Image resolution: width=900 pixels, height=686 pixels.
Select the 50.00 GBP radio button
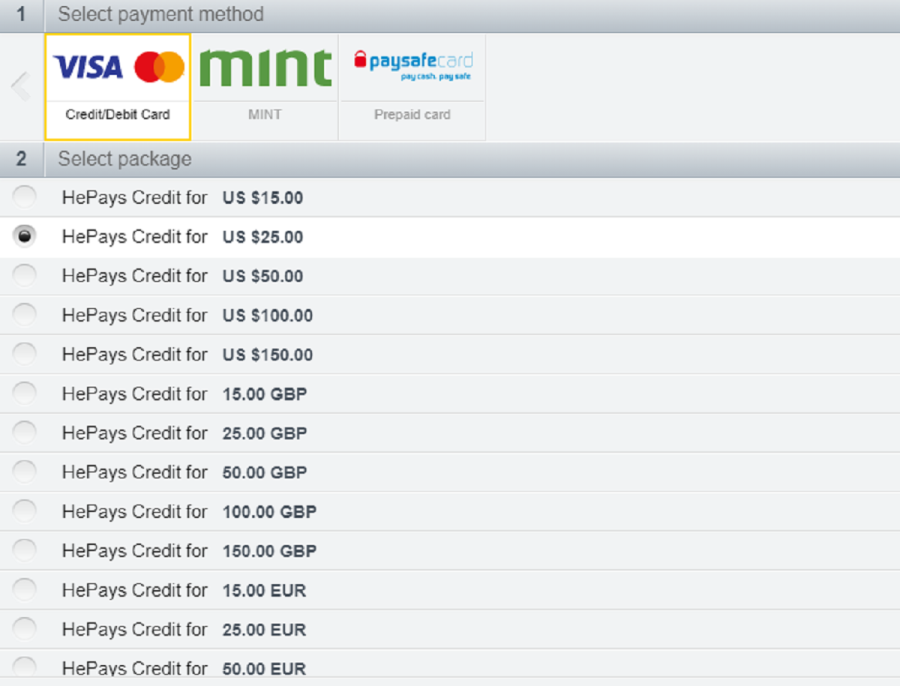coord(25,471)
